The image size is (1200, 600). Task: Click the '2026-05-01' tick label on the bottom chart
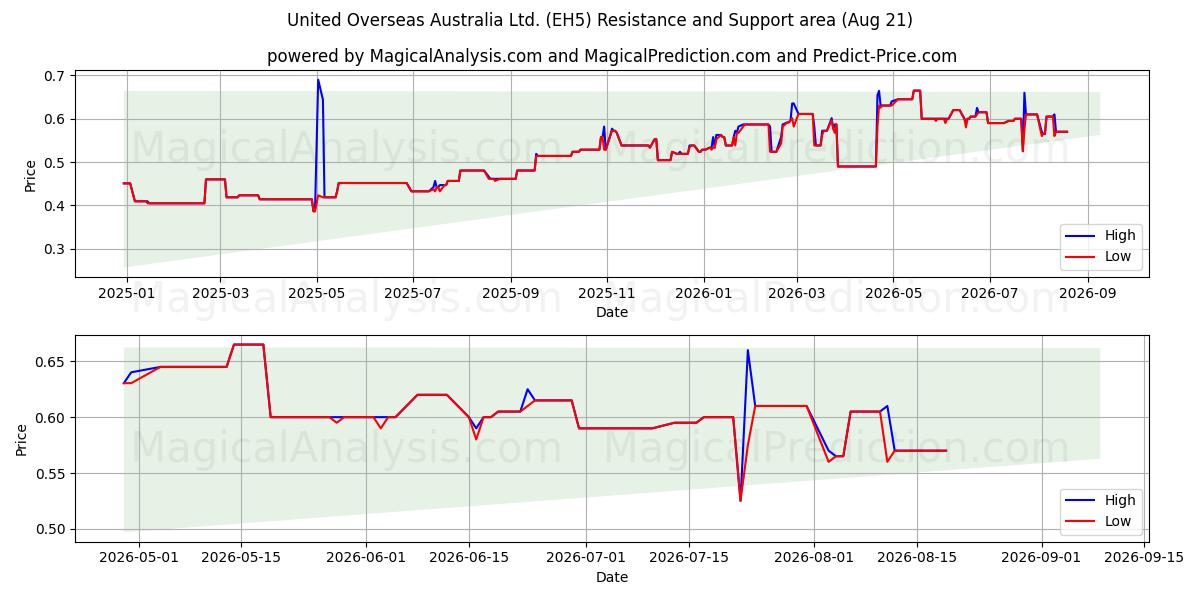[138, 559]
